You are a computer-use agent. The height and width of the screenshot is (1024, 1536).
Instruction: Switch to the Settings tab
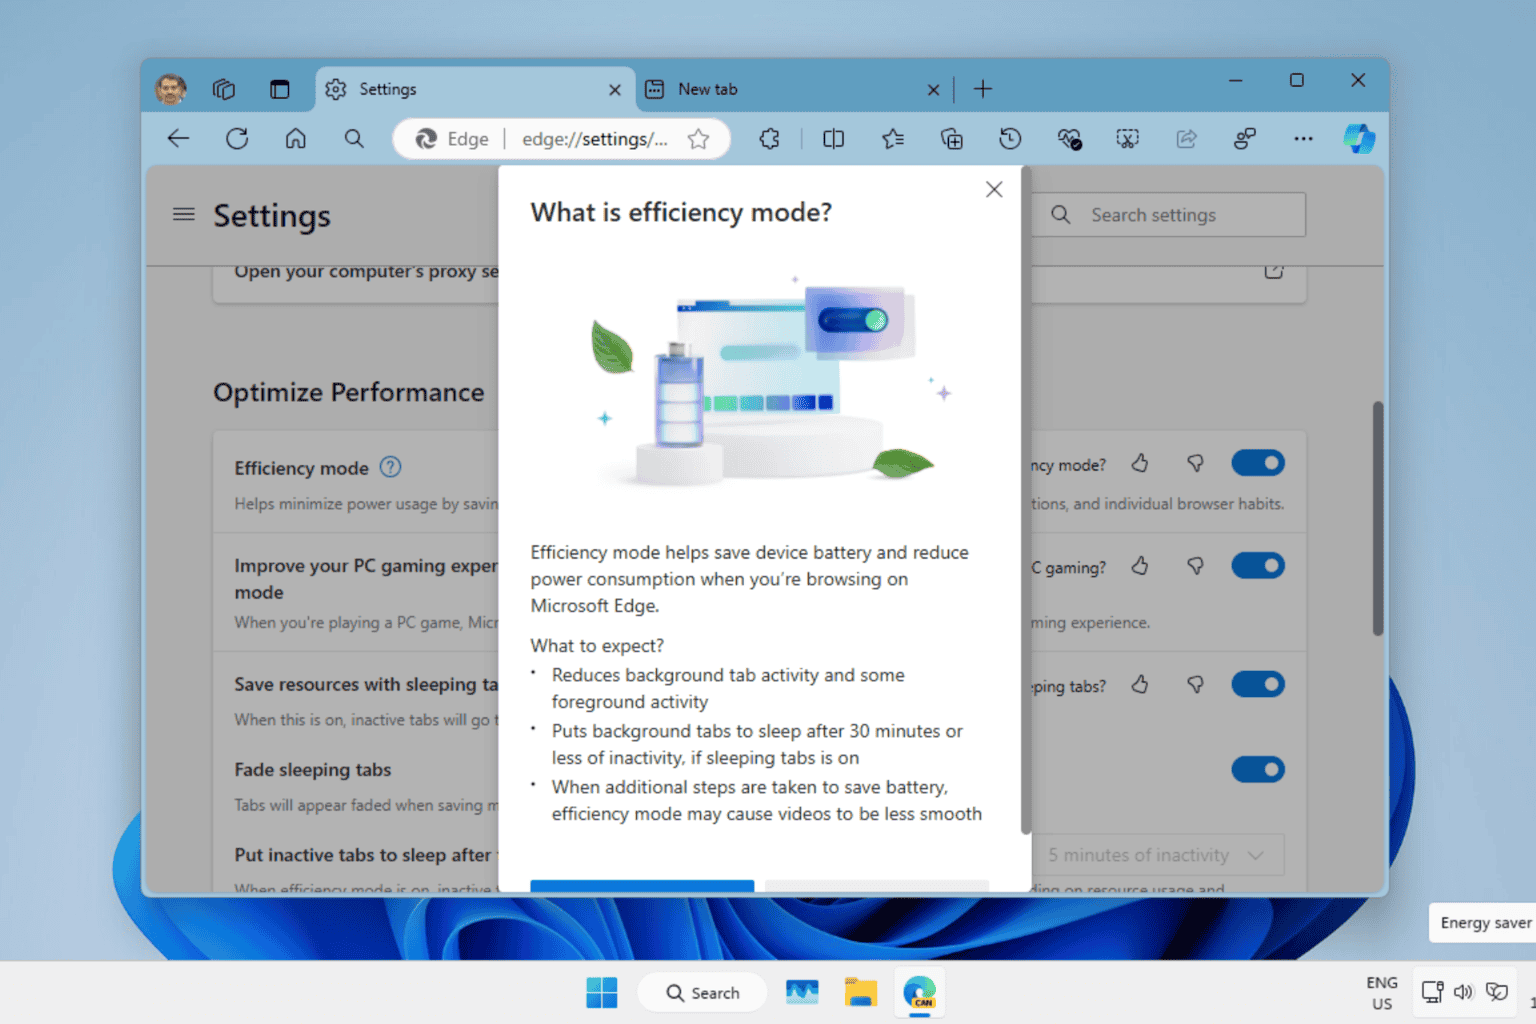[475, 89]
